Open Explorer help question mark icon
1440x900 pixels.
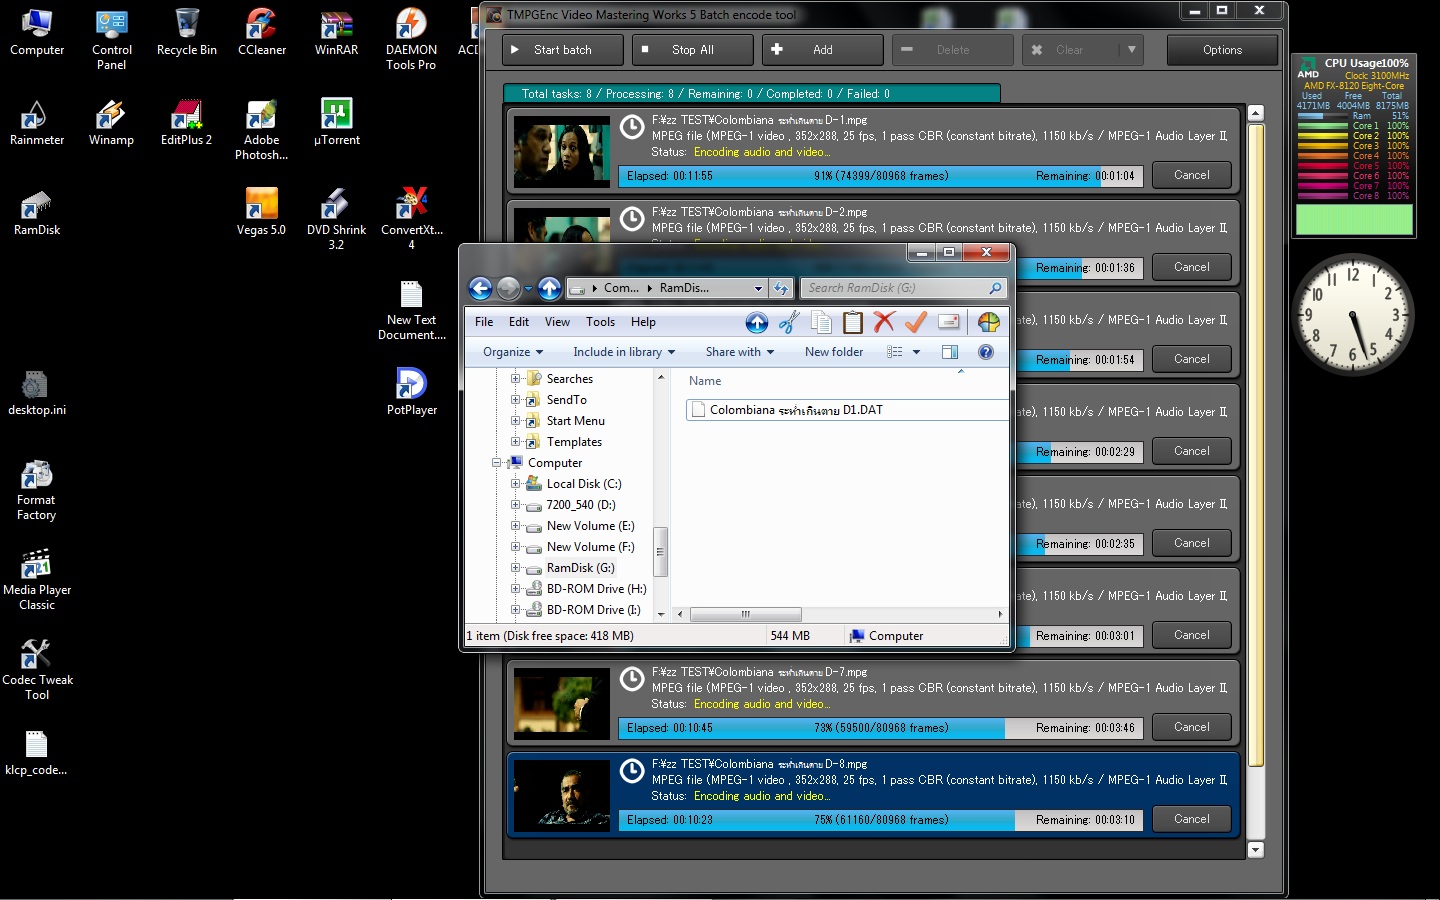pos(986,352)
